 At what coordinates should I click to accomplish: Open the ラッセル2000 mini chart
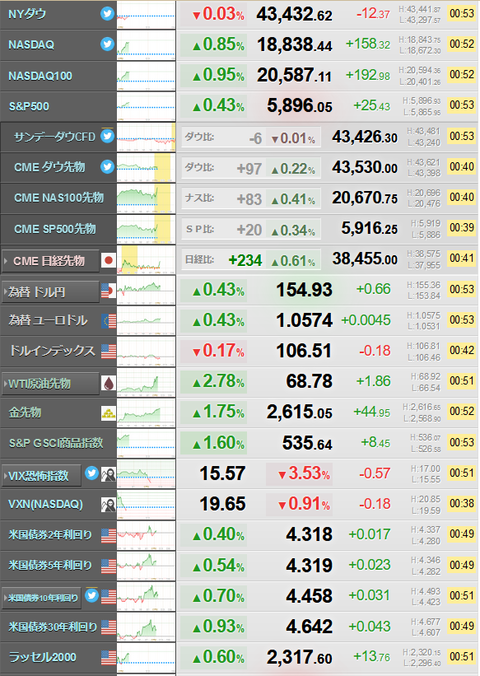[146, 658]
